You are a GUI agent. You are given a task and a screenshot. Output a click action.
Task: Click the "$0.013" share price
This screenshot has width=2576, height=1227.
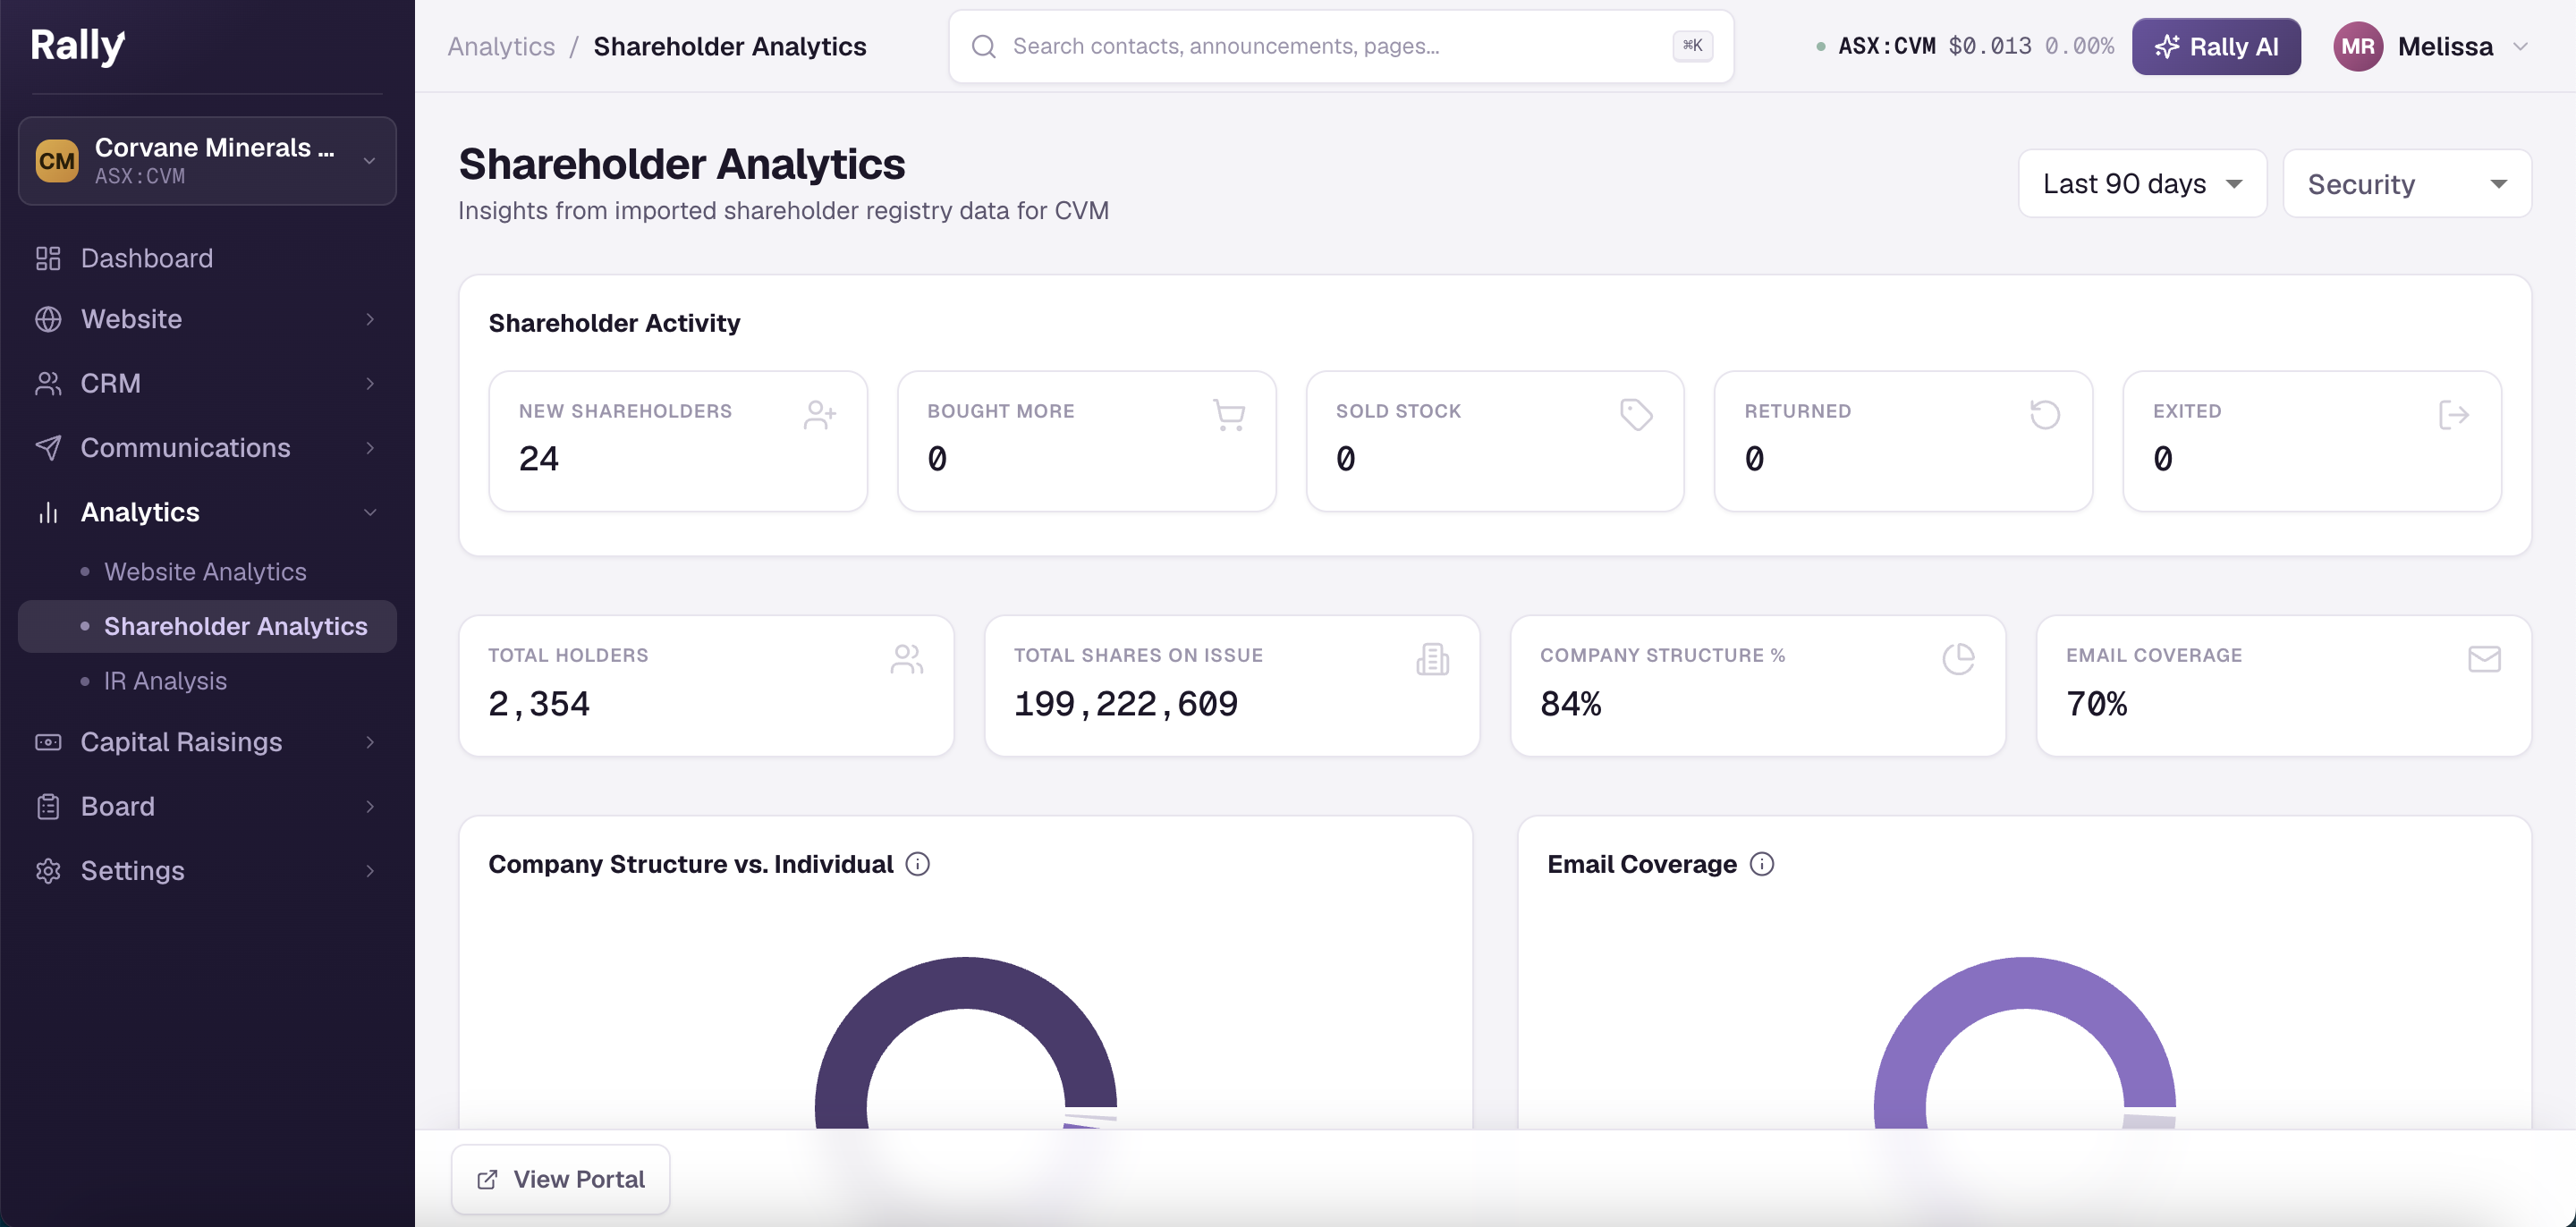click(x=1990, y=46)
